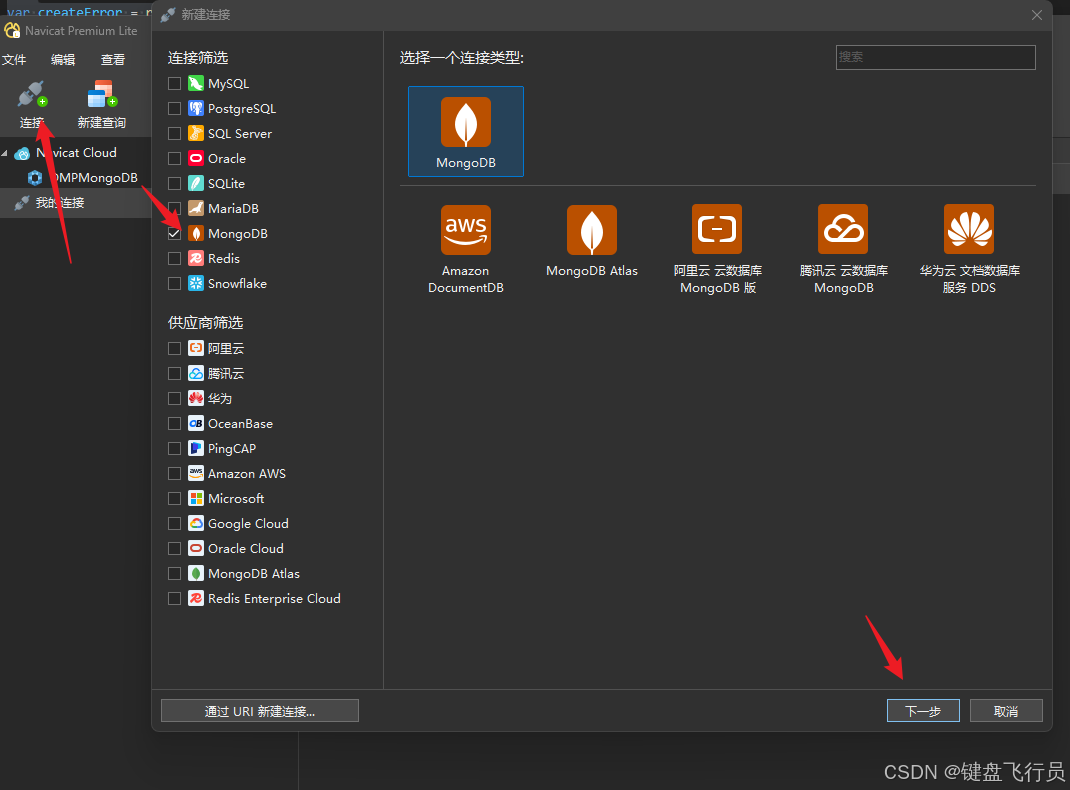
Task: Click the 下一步 button
Action: [x=923, y=711]
